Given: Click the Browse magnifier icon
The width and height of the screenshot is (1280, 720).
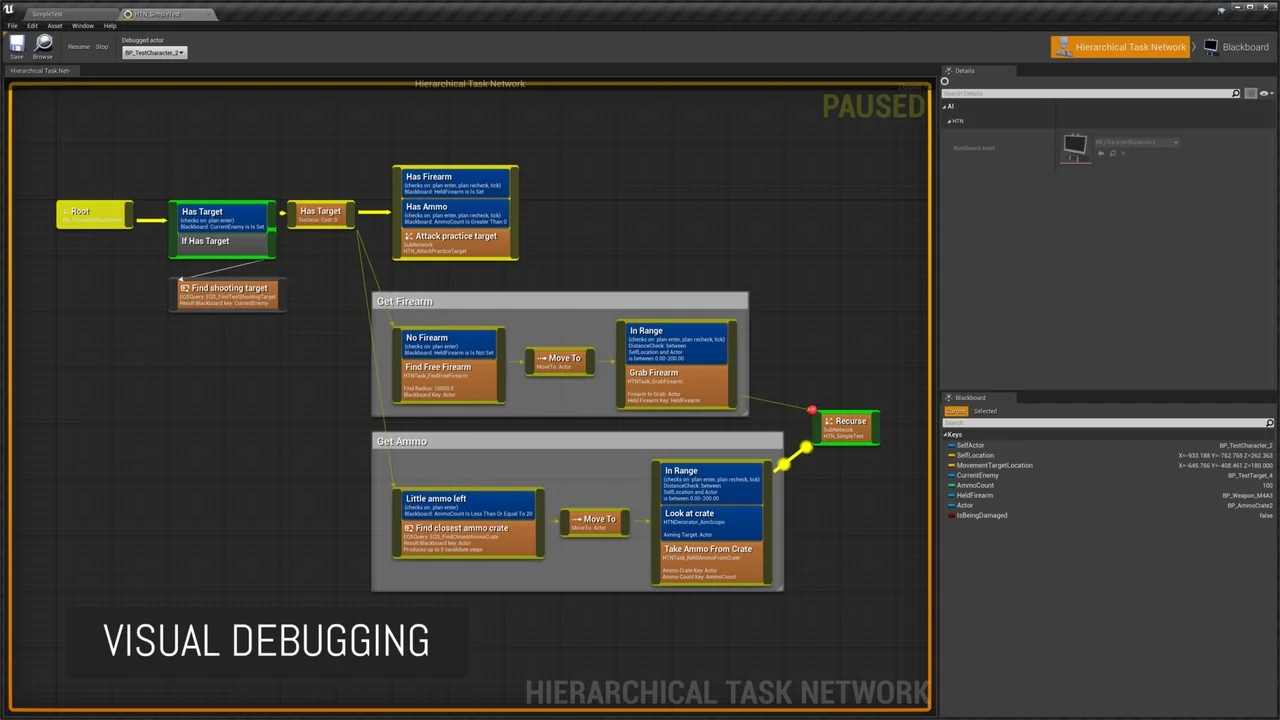Looking at the screenshot, I should coord(43,44).
